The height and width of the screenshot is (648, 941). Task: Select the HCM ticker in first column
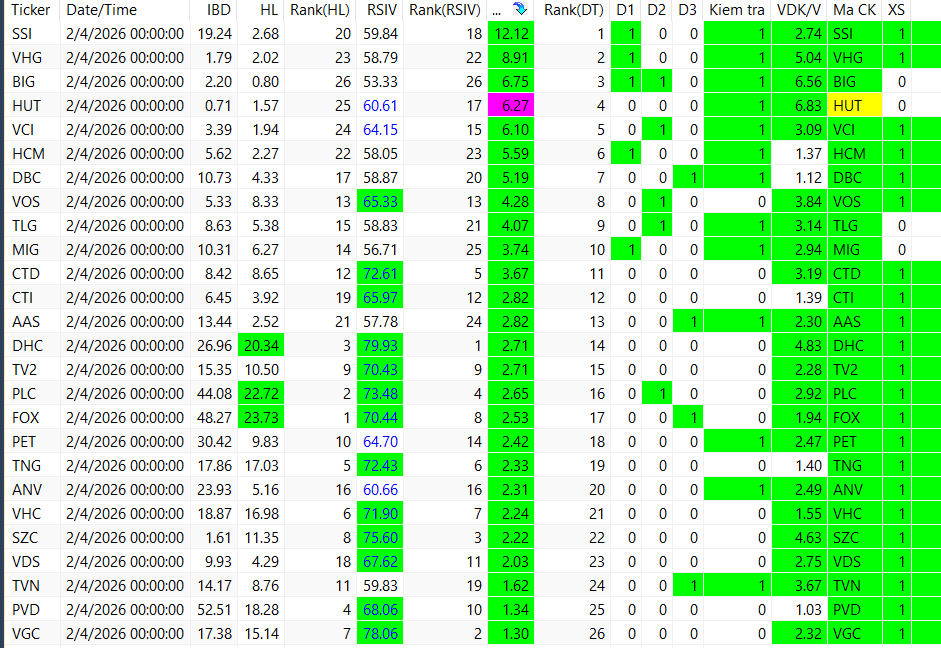pos(28,154)
